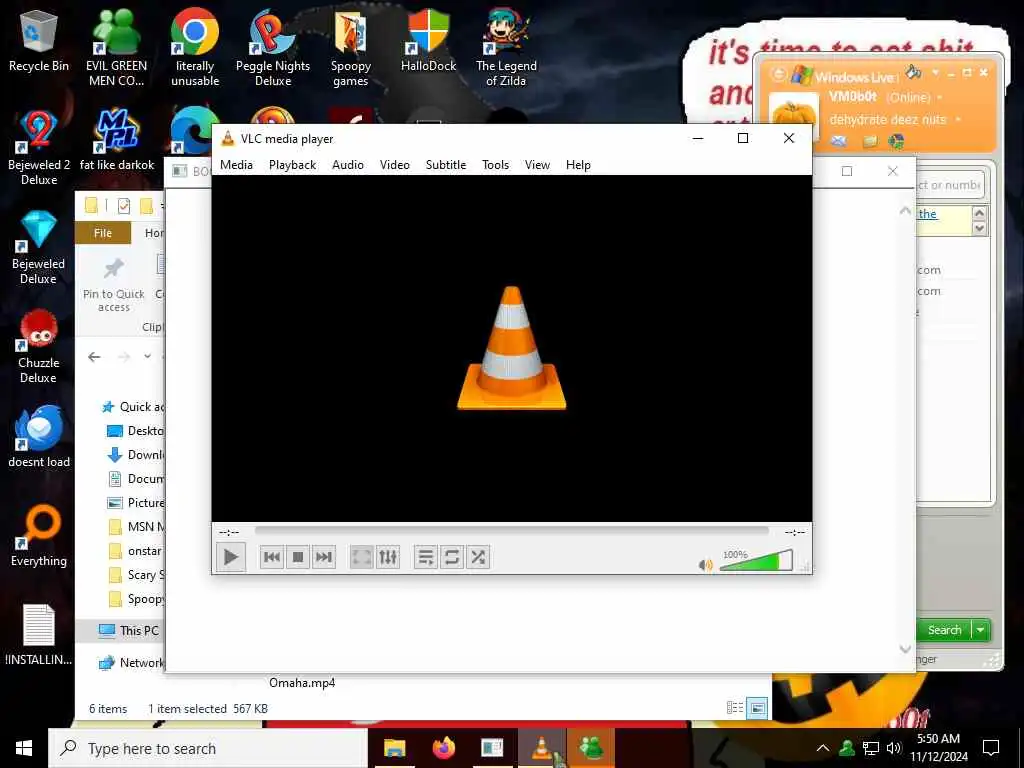Select HalloDock desktop shortcut
1024x768 pixels.
click(x=428, y=41)
